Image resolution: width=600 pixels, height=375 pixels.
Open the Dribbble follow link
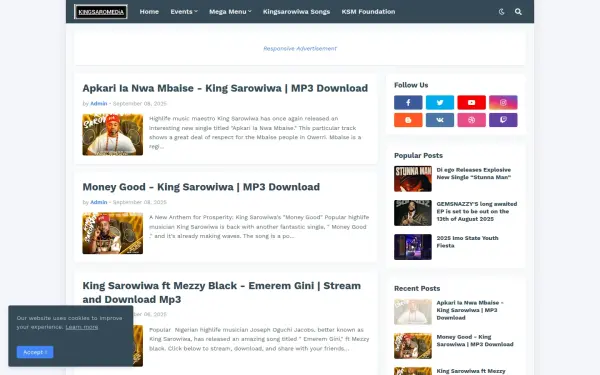471,120
